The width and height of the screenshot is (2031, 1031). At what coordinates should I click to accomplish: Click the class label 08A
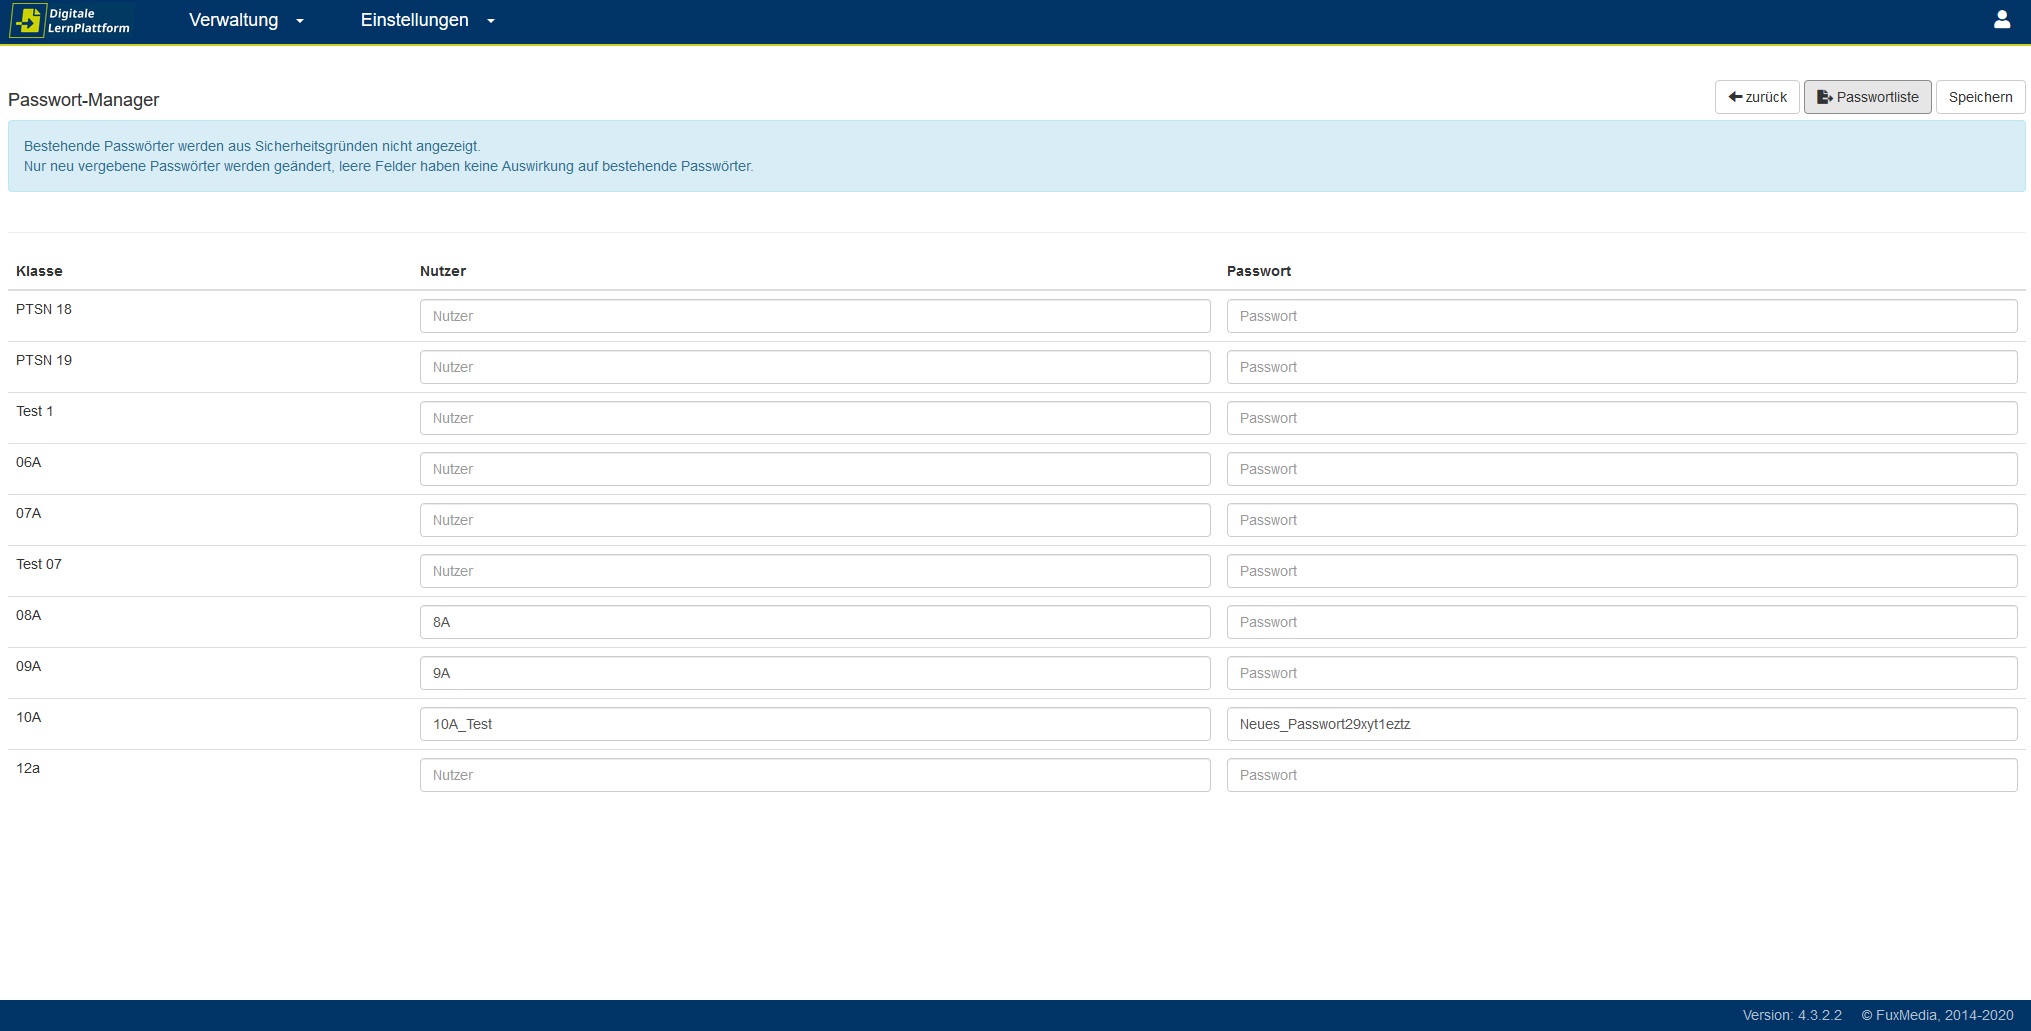coord(29,615)
